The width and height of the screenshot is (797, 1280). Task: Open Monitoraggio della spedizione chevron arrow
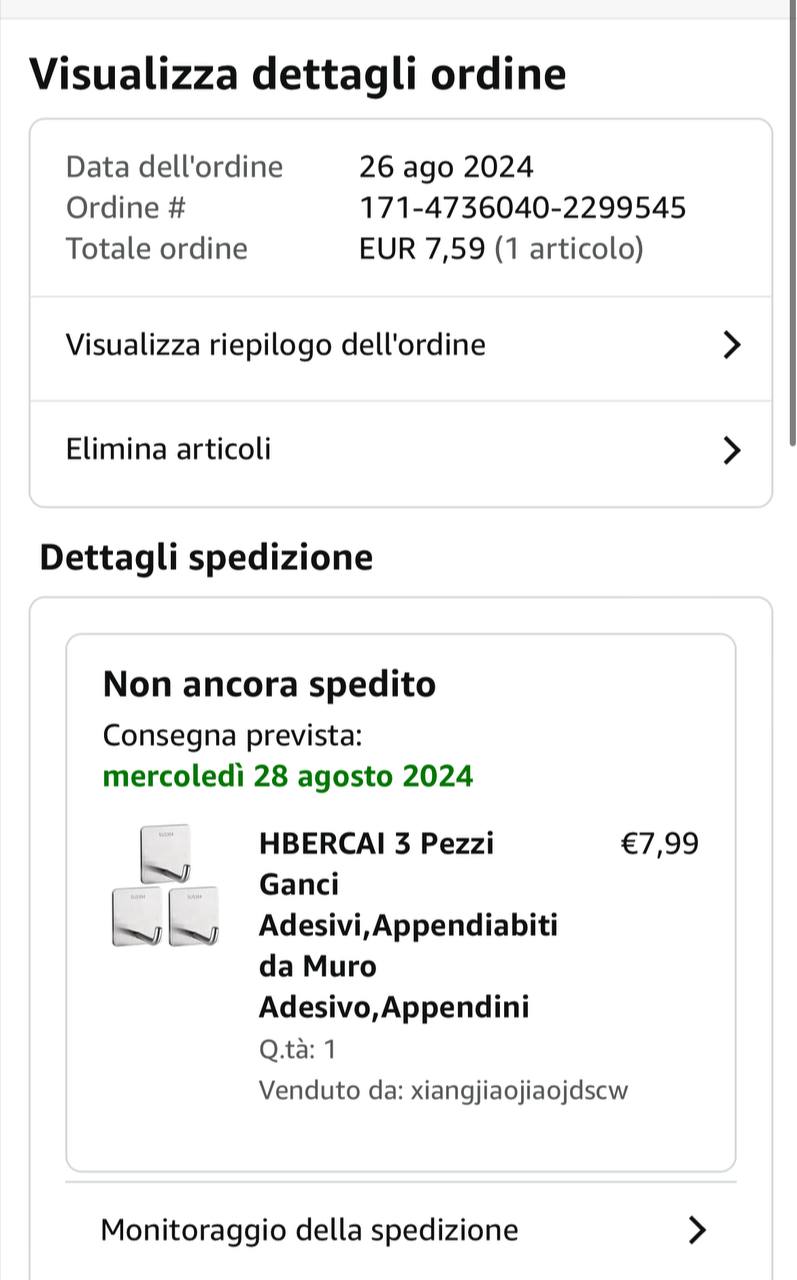698,1229
